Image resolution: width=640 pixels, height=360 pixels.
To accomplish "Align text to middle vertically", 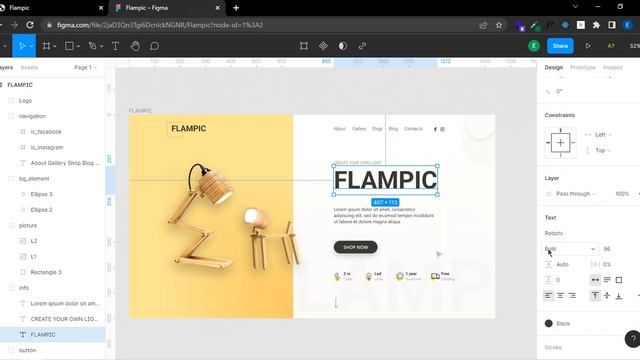I will (607, 296).
